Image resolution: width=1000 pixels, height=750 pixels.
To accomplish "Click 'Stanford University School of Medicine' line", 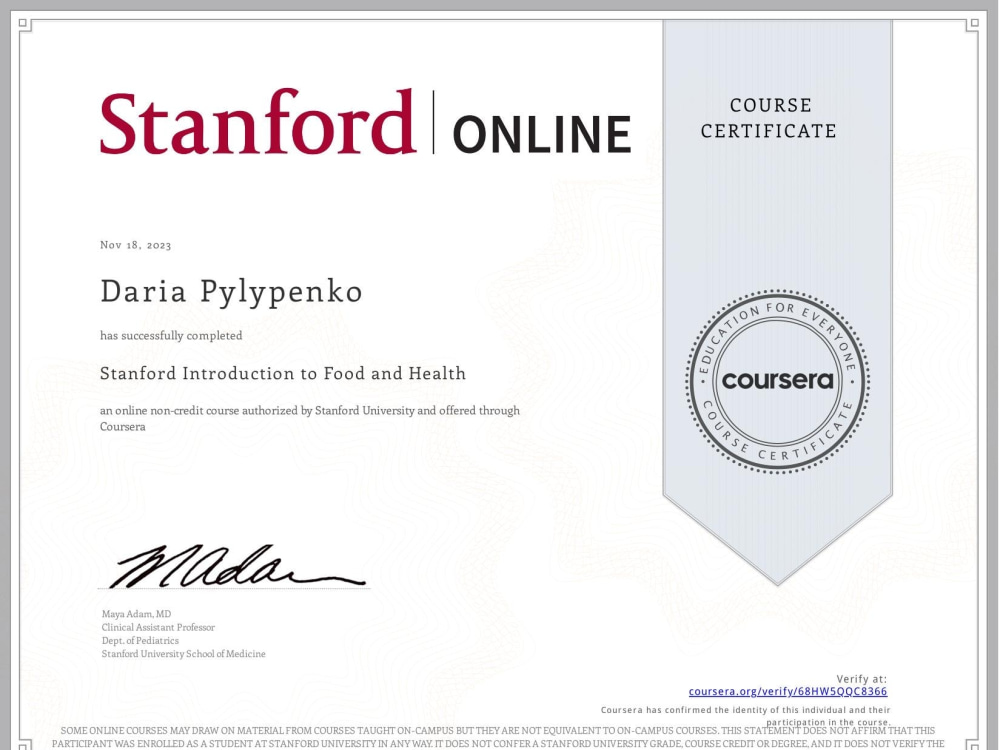I will 184,654.
